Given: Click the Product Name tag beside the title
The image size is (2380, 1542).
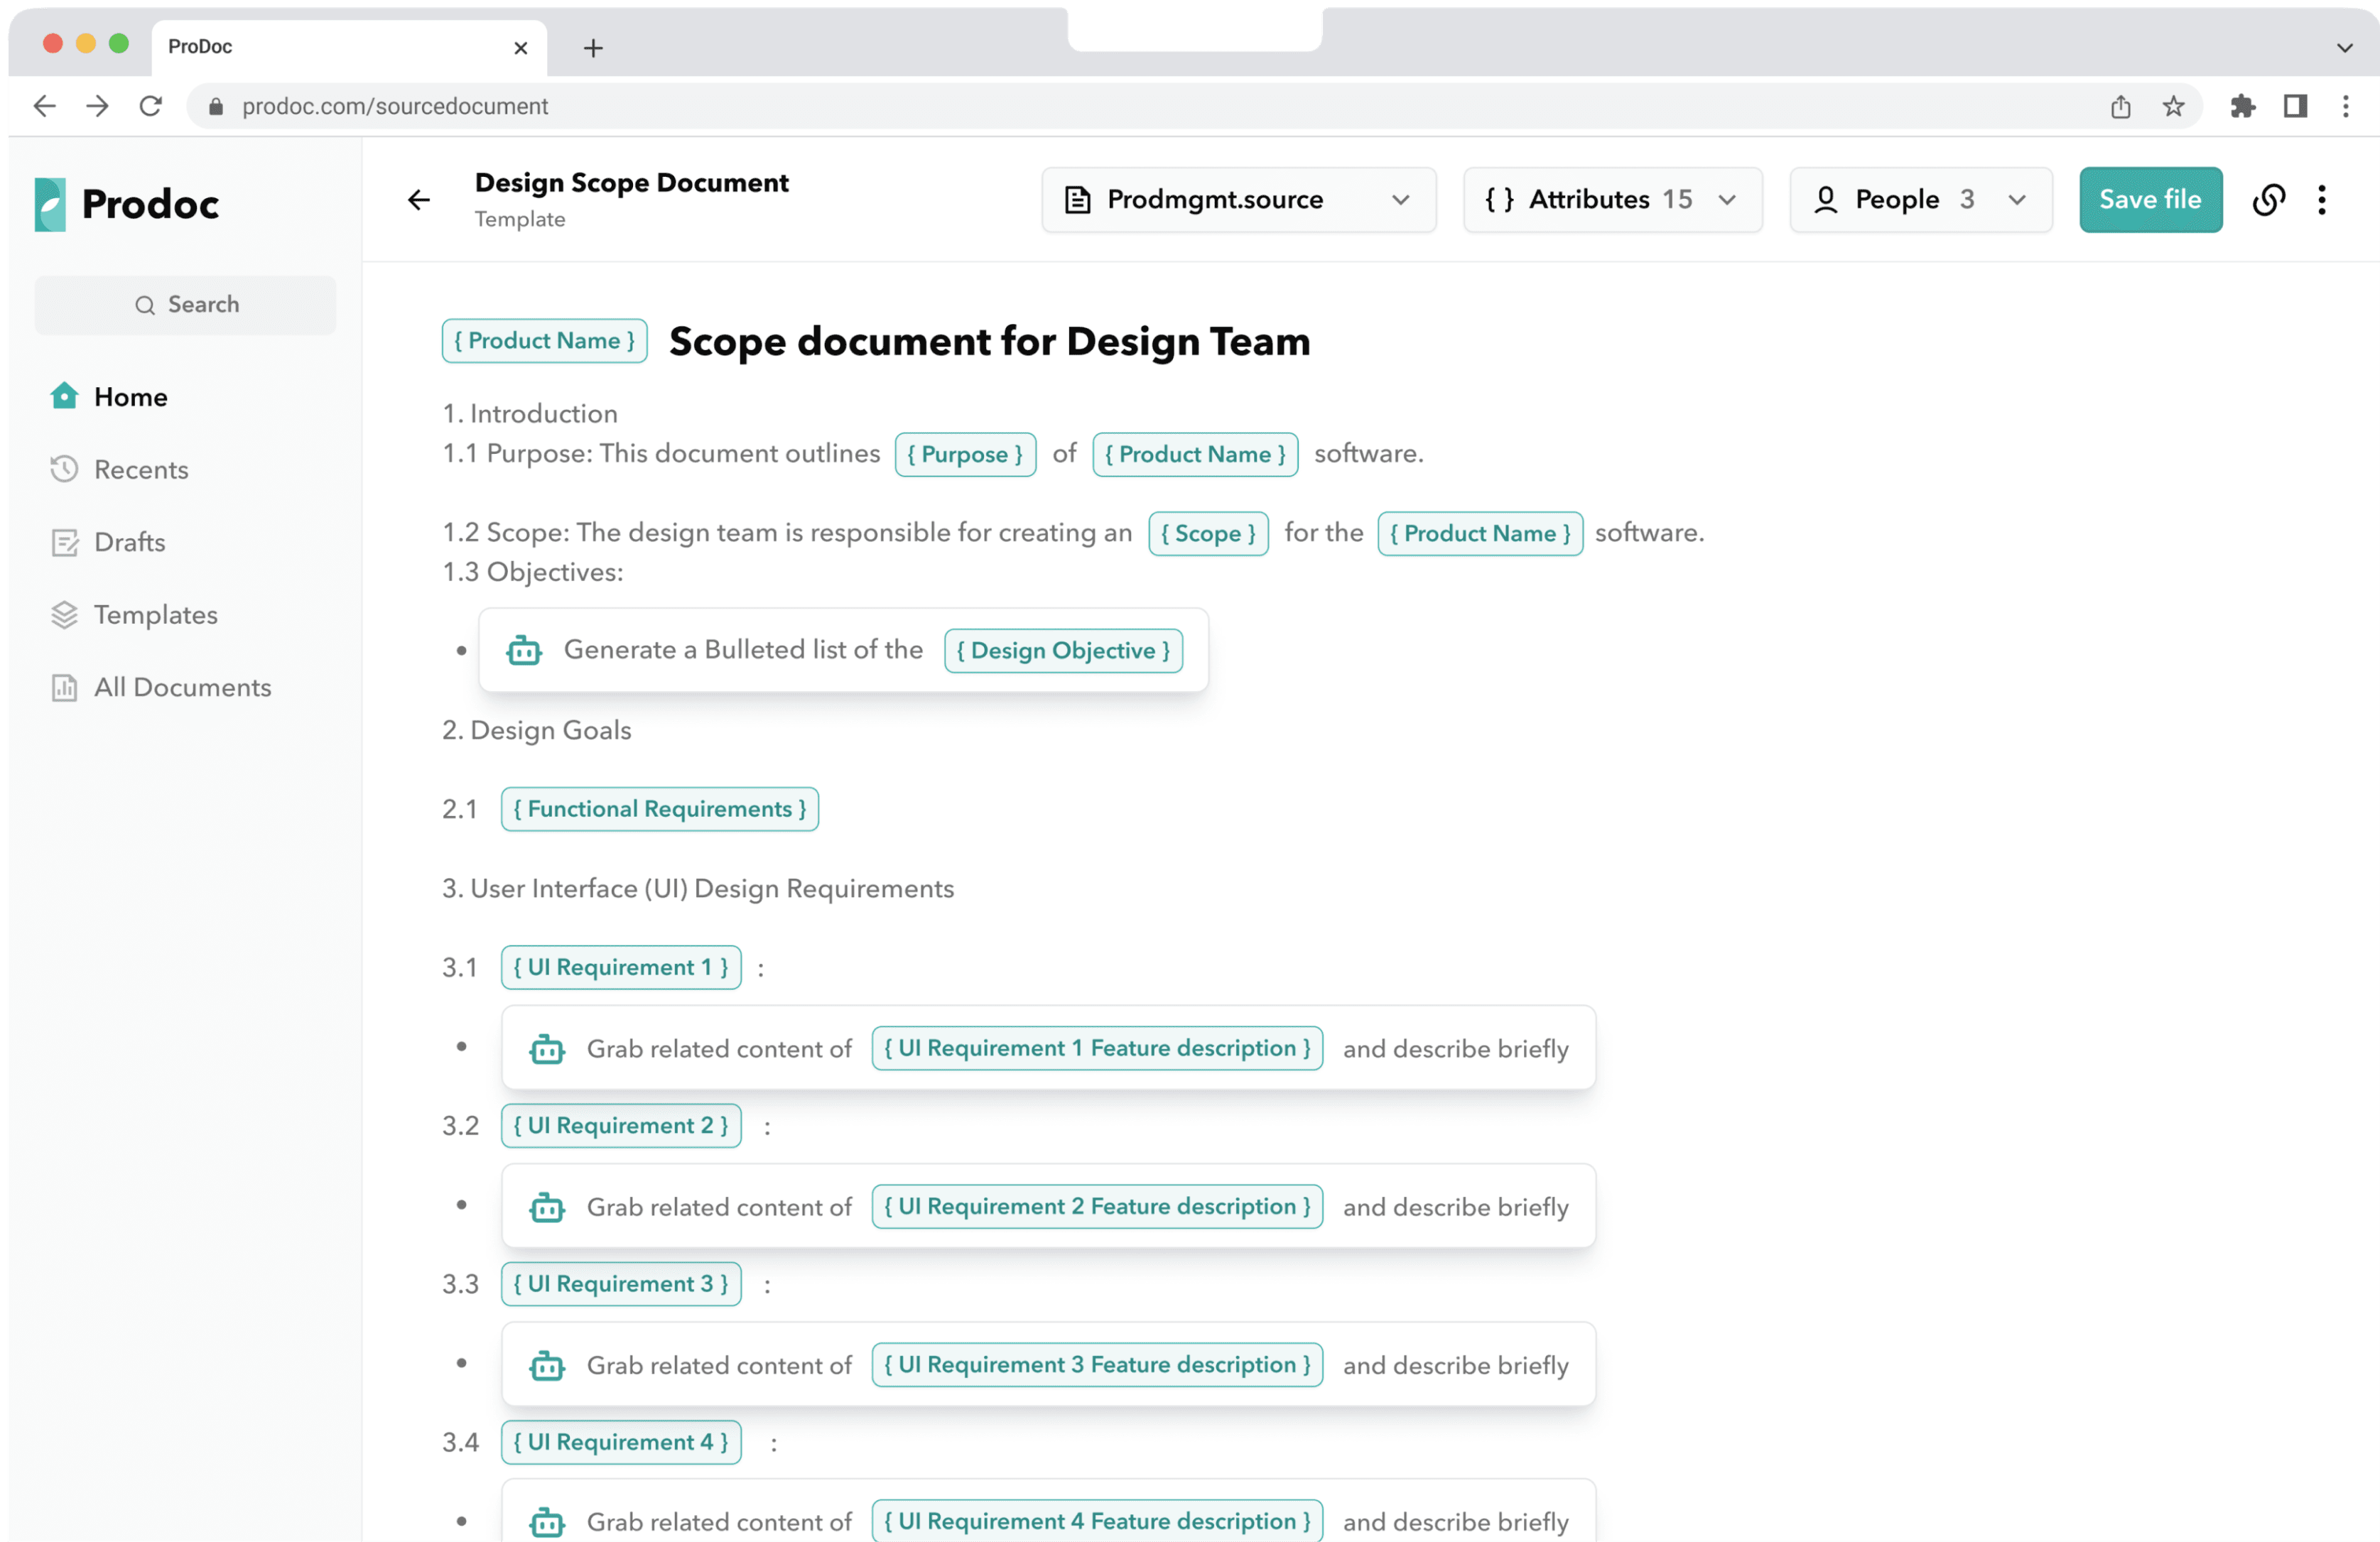Looking at the screenshot, I should click(544, 341).
